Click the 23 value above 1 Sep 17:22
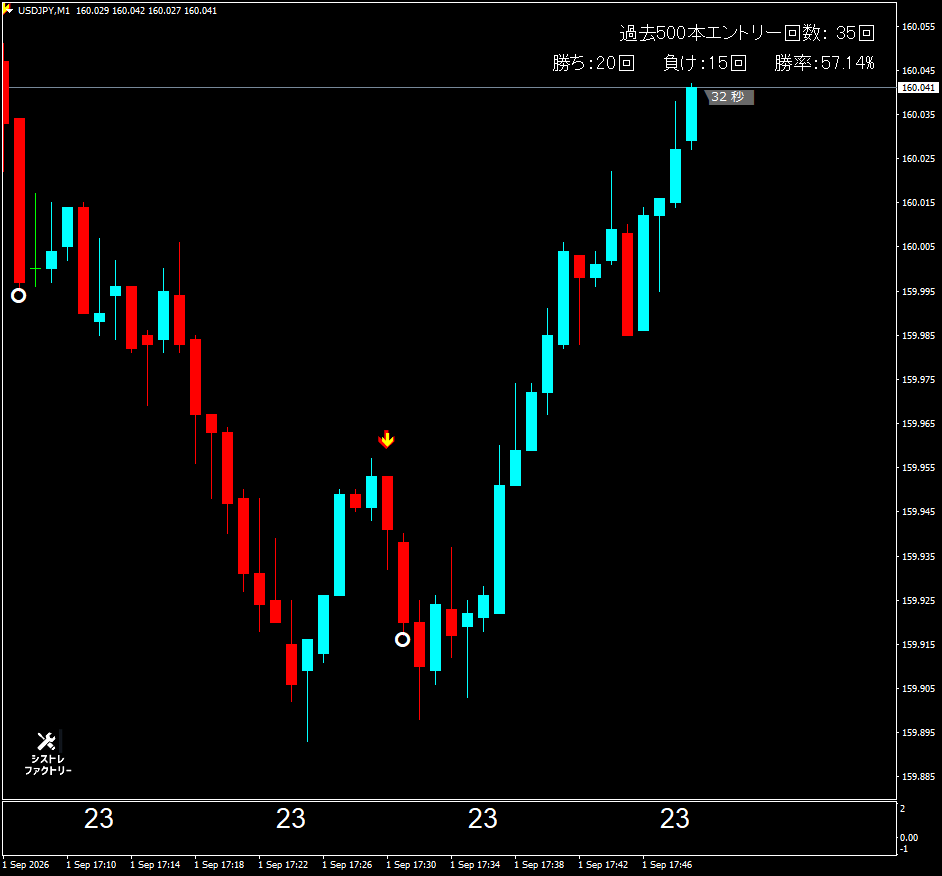 click(291, 818)
